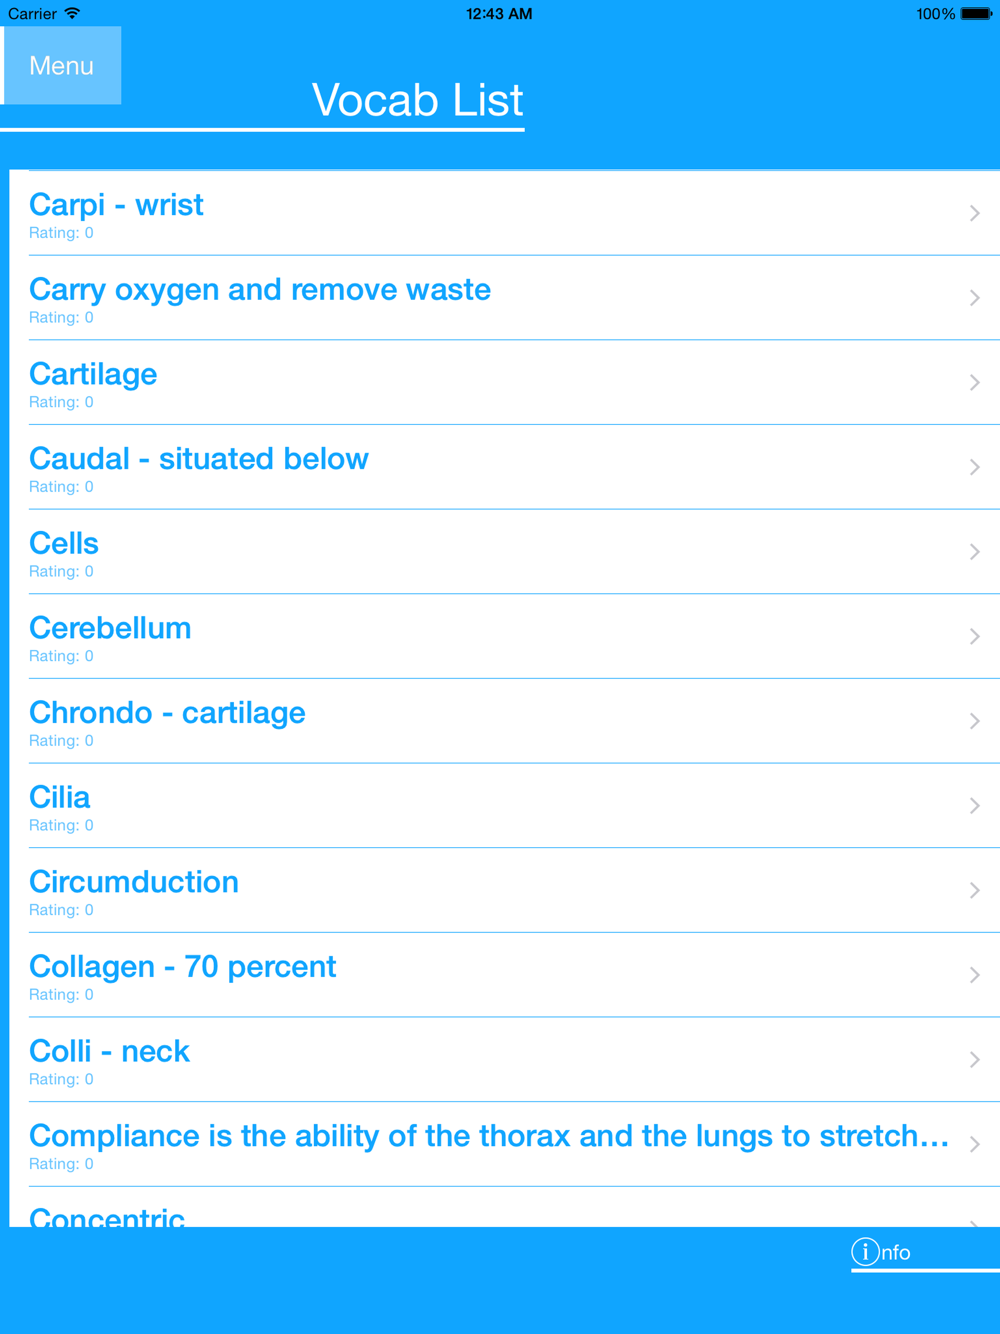Click the arrow on the Colli - neck row
The width and height of the screenshot is (1000, 1334).
pyautogui.click(x=974, y=1060)
